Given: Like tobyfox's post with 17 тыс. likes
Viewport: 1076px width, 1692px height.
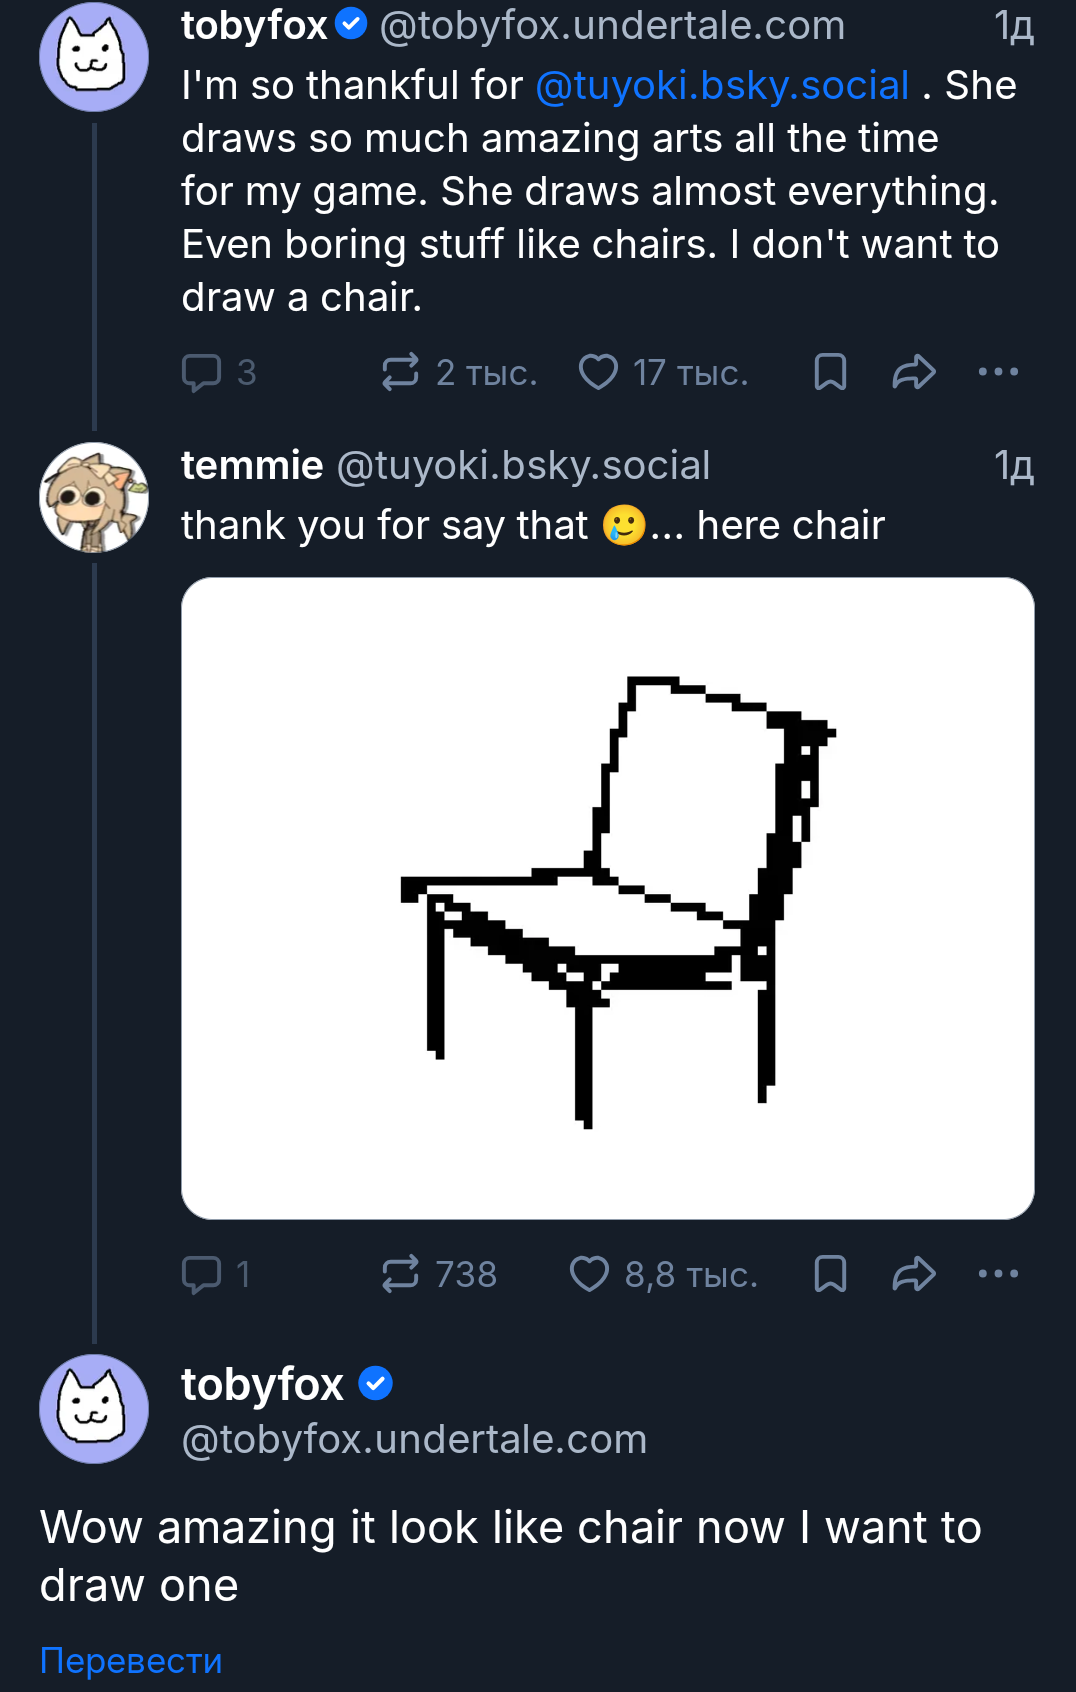Looking at the screenshot, I should point(598,372).
